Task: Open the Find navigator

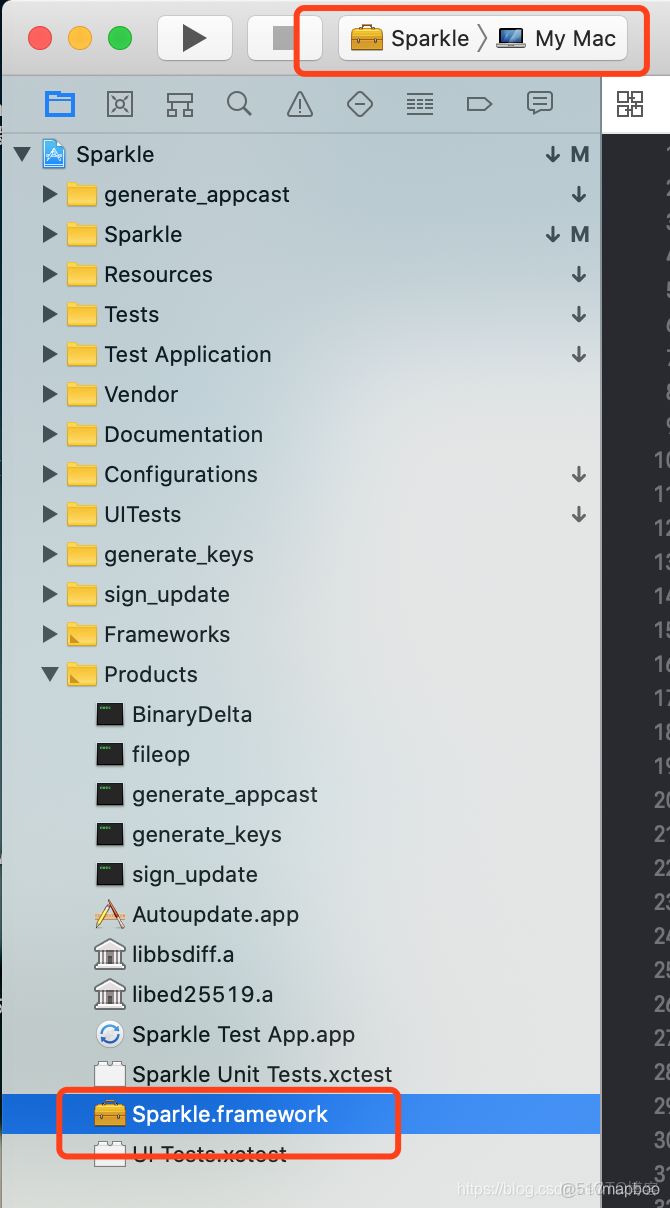Action: pos(239,103)
